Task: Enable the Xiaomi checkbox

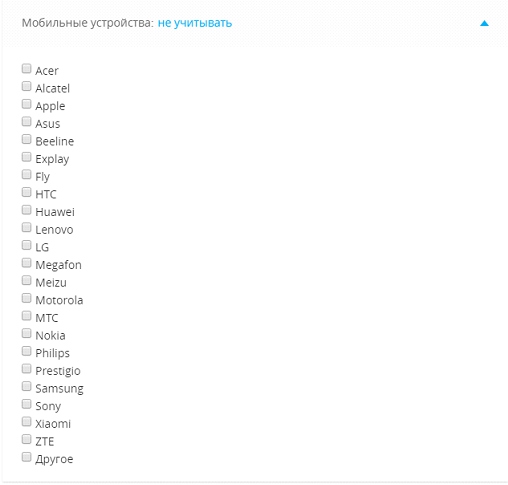Action: 26,422
